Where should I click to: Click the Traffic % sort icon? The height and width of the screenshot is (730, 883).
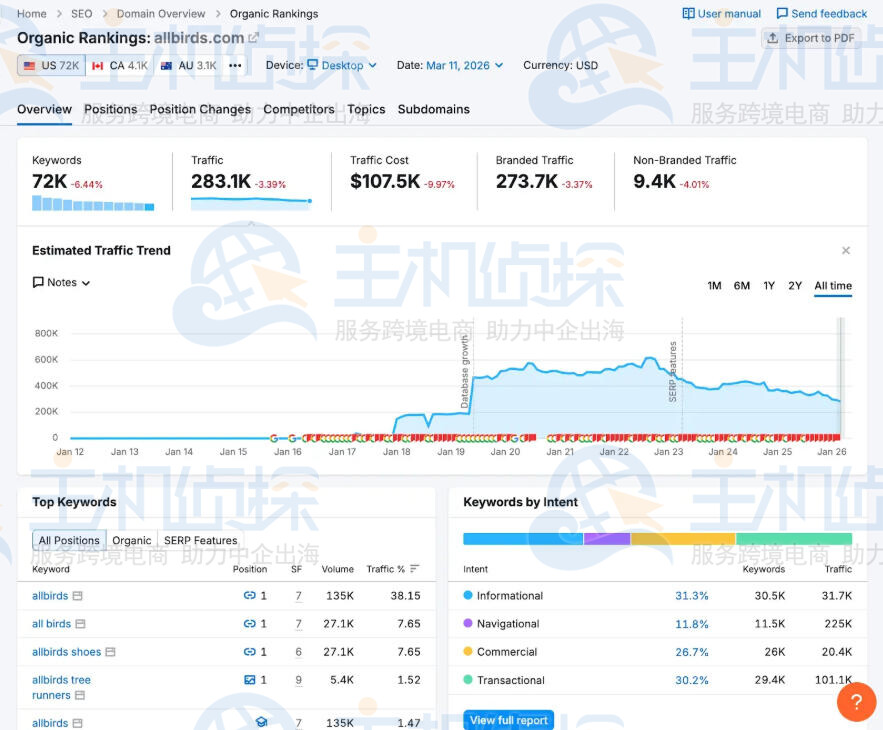(x=415, y=569)
